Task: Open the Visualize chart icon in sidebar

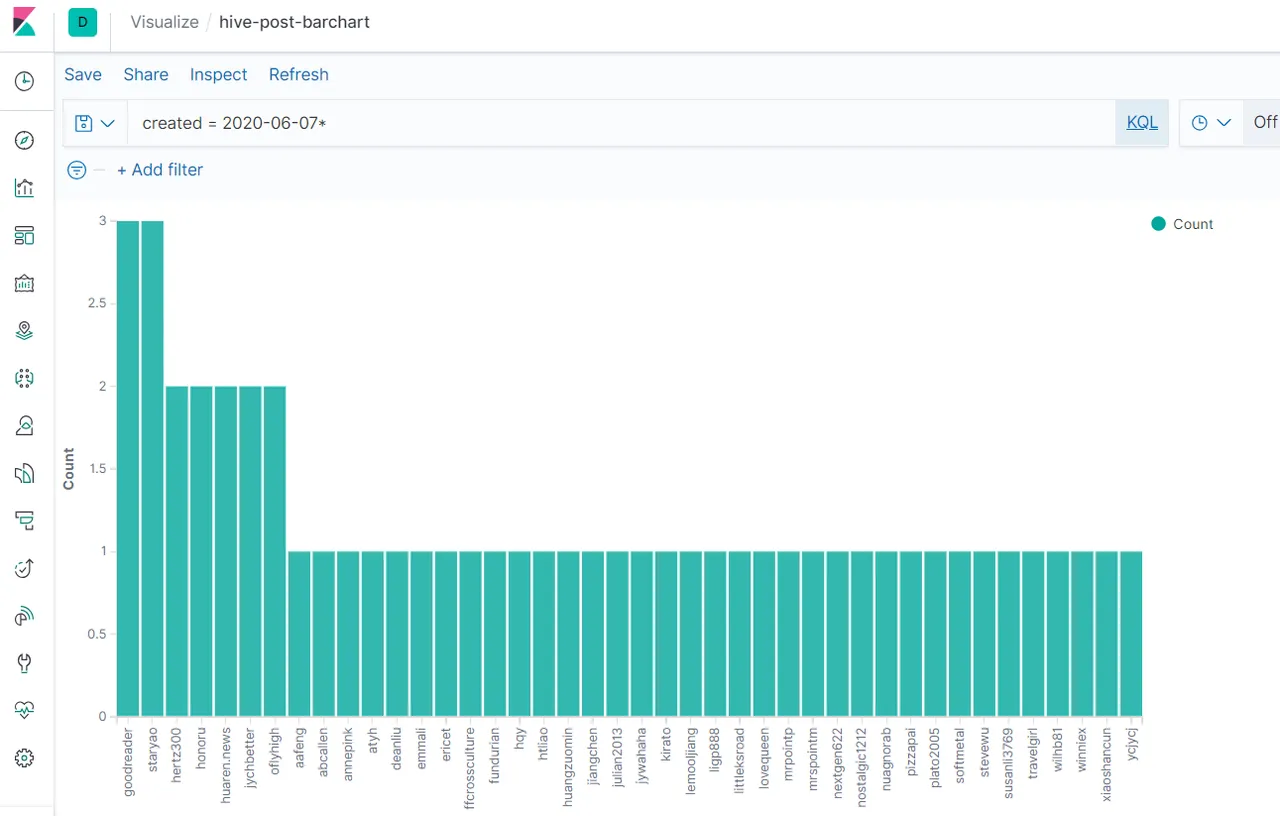Action: (25, 188)
